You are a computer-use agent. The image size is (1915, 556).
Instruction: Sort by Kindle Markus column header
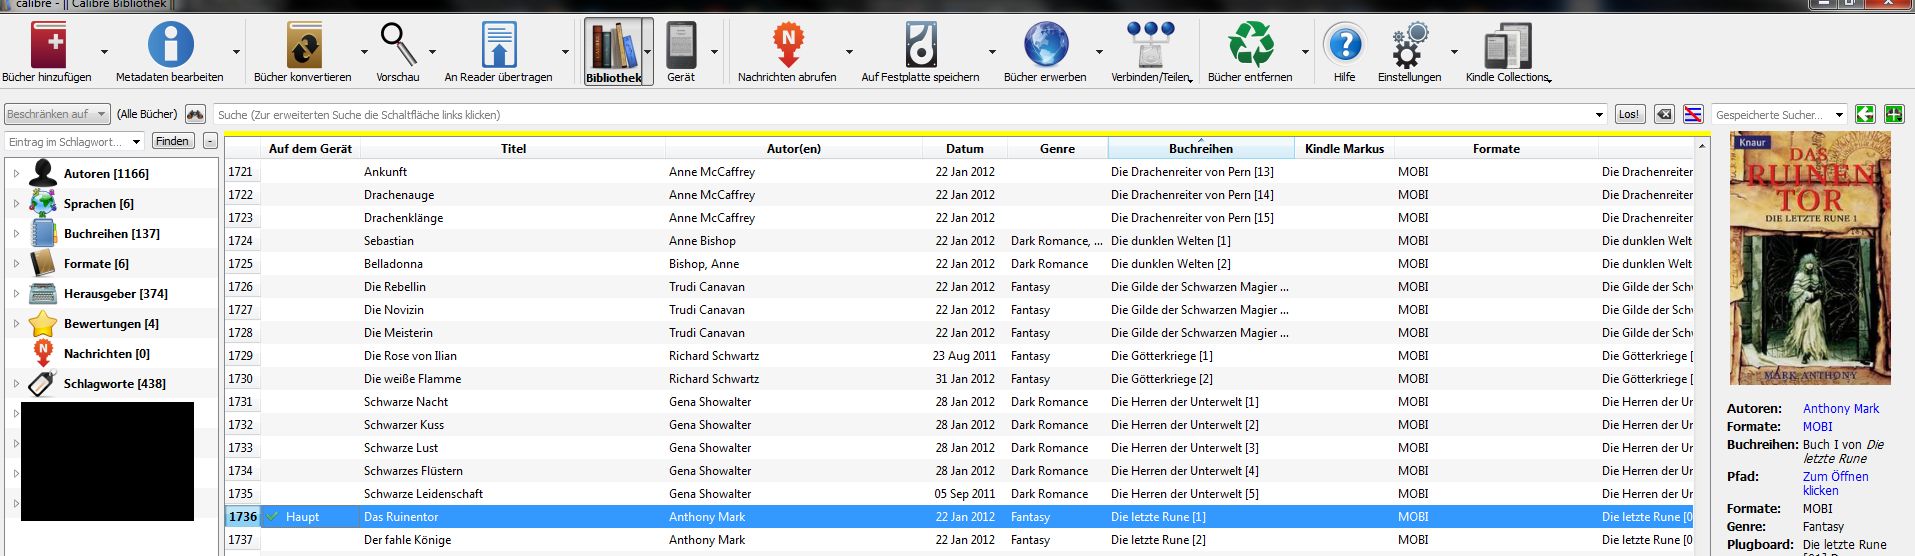click(1344, 148)
